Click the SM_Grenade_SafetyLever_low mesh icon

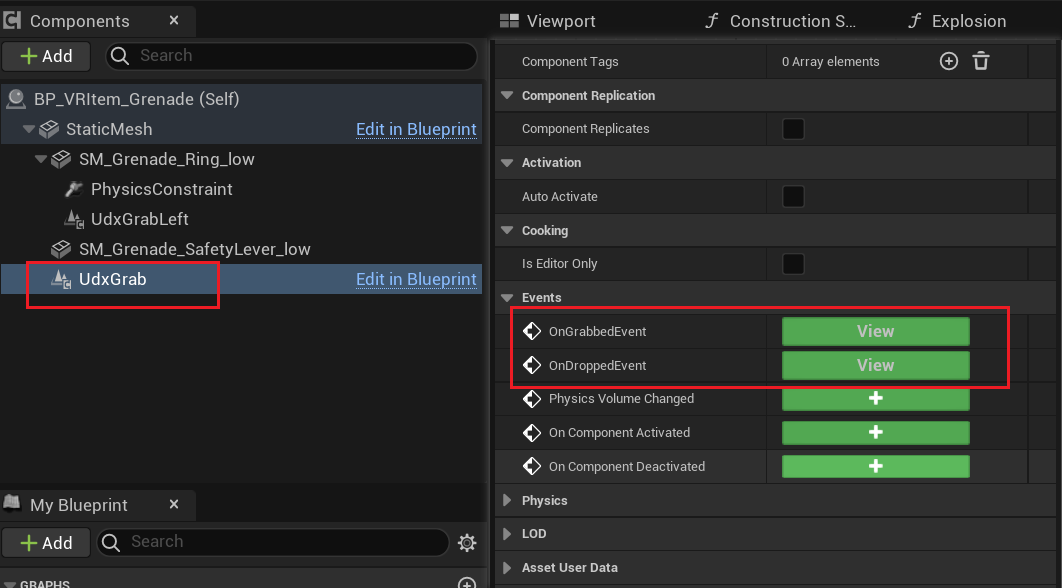(61, 250)
